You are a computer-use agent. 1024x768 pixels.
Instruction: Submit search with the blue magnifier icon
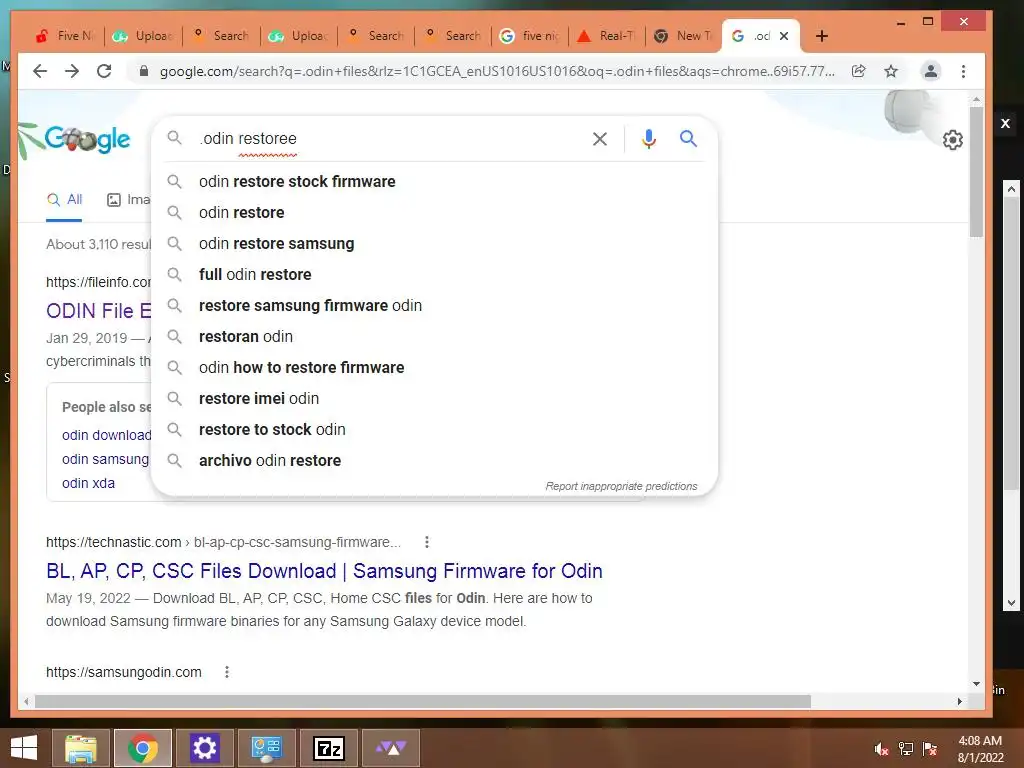[688, 138]
